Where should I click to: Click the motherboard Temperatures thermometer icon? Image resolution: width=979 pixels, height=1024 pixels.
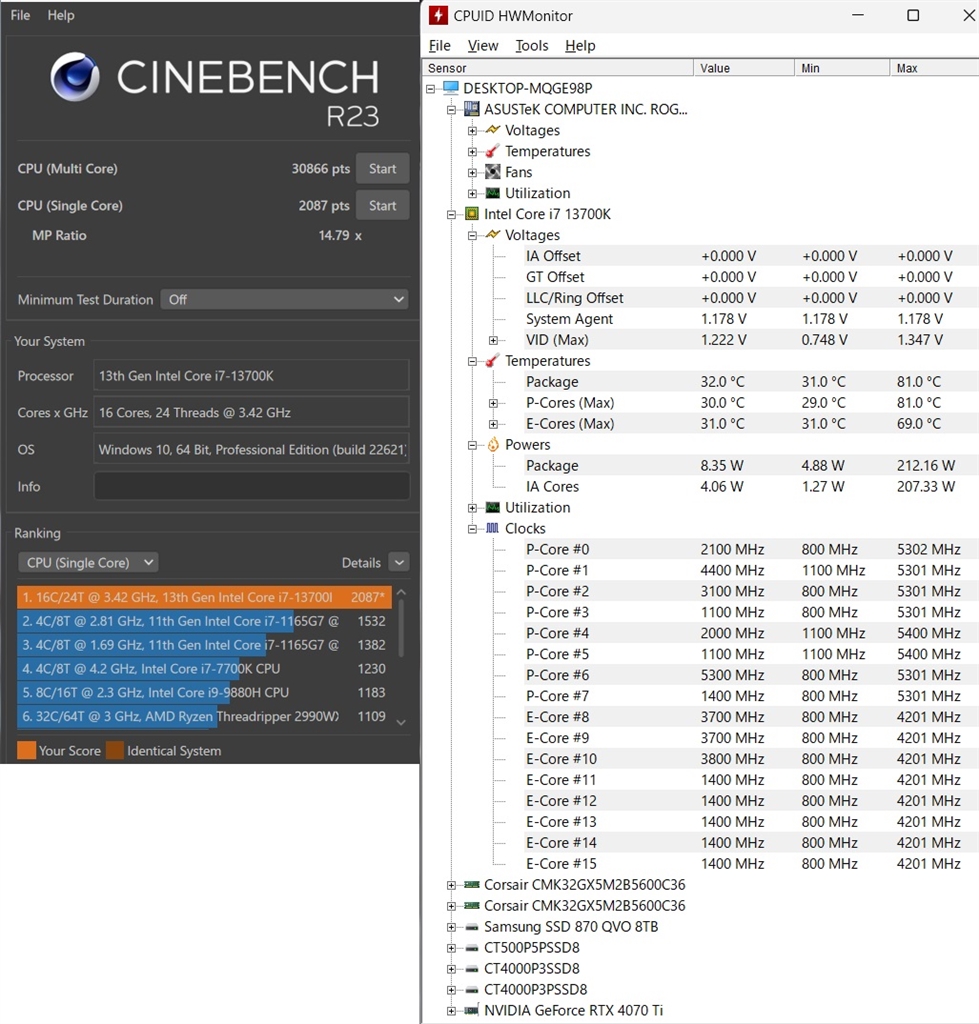coord(492,151)
